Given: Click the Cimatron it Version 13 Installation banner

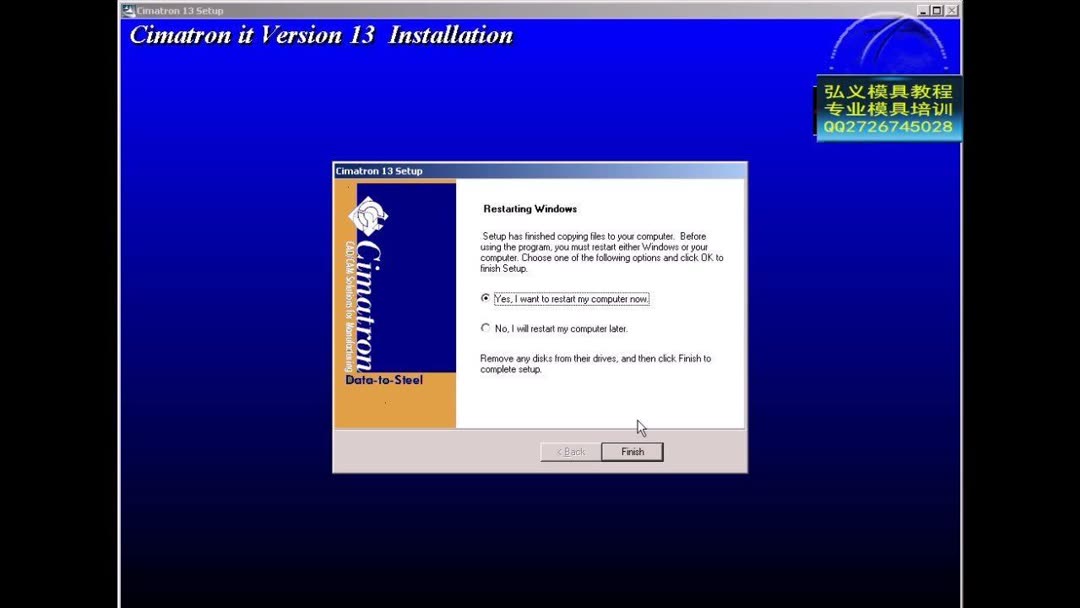Looking at the screenshot, I should (320, 35).
